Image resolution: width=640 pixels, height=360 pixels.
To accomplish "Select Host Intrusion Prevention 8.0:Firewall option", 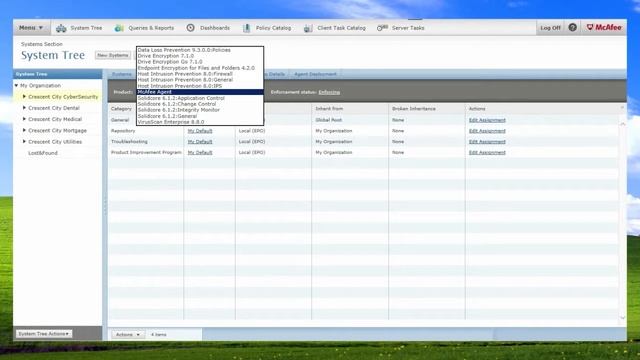I will click(x=200, y=74).
